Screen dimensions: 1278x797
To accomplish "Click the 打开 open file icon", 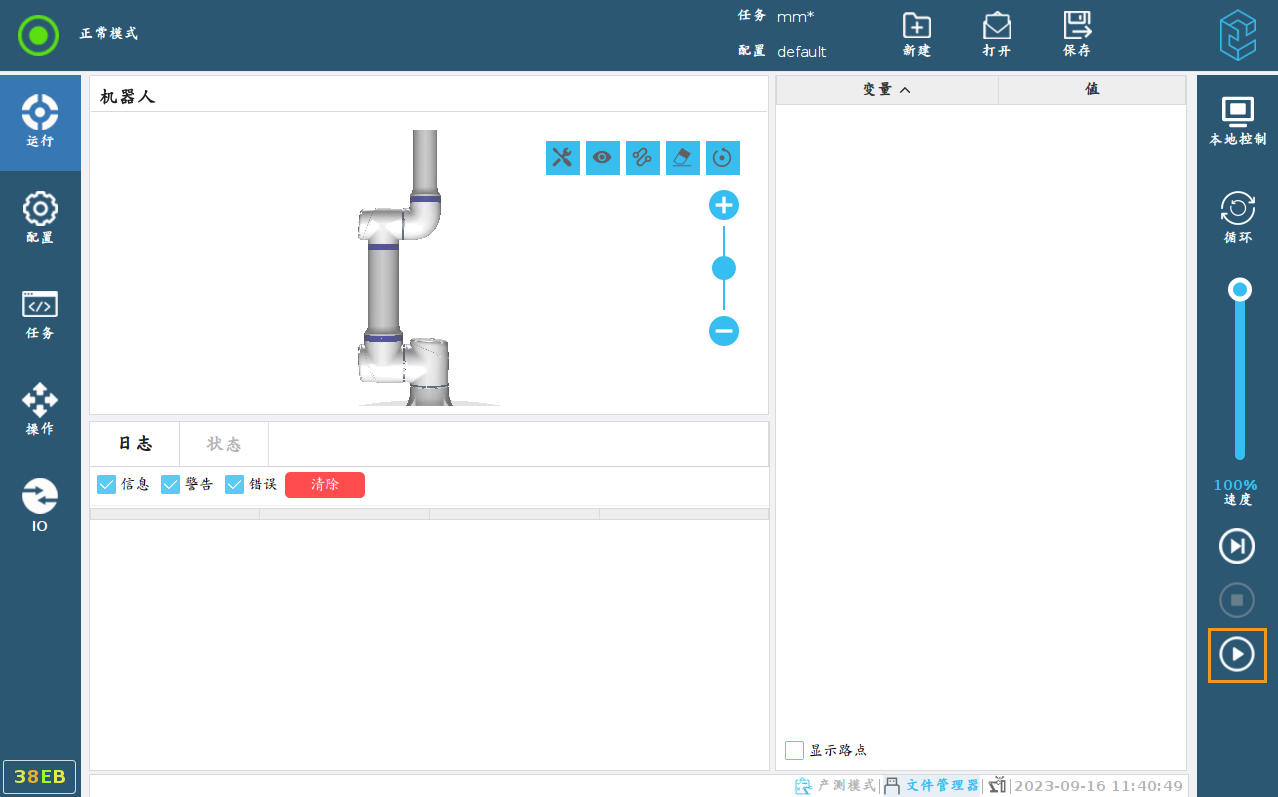I will (996, 34).
